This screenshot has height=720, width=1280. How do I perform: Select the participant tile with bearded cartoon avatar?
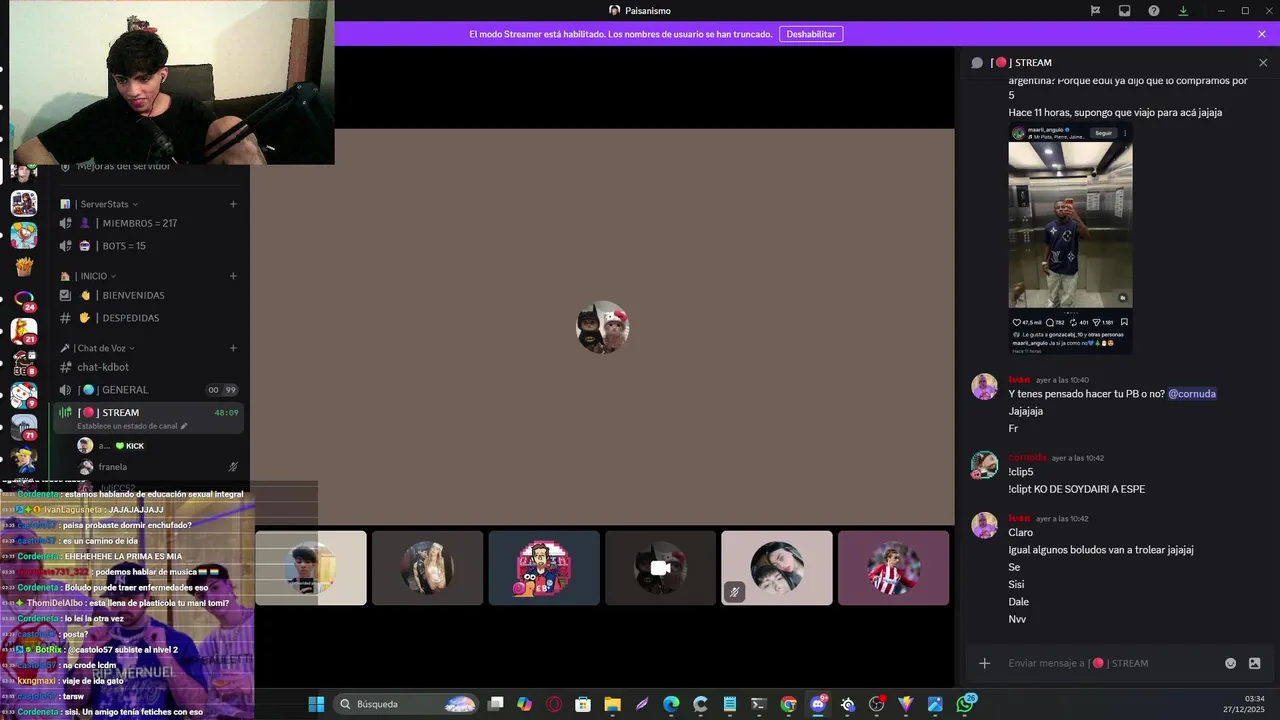544,568
